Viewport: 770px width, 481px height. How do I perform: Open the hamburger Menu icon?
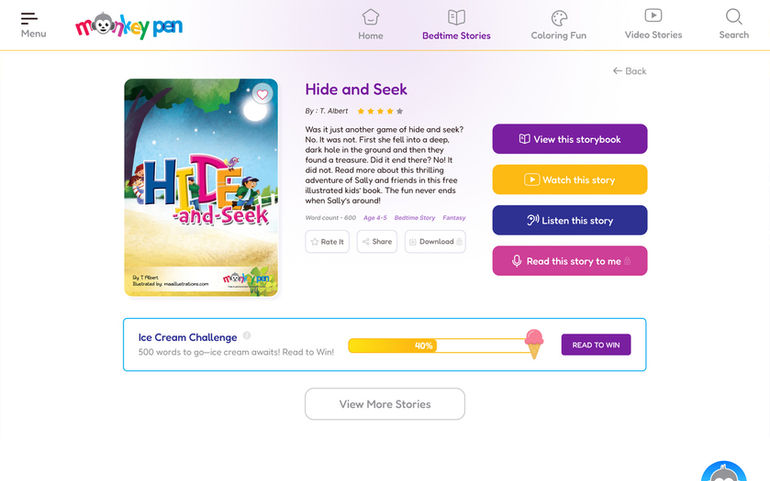tap(29, 18)
